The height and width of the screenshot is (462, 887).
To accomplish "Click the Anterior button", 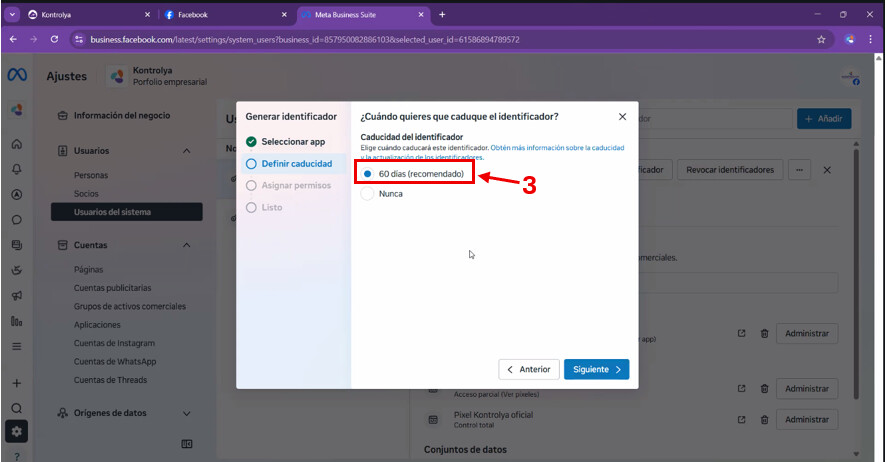I will [x=527, y=369].
